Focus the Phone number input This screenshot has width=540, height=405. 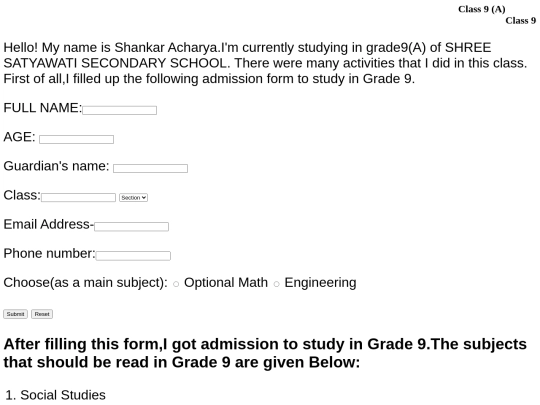tap(133, 256)
